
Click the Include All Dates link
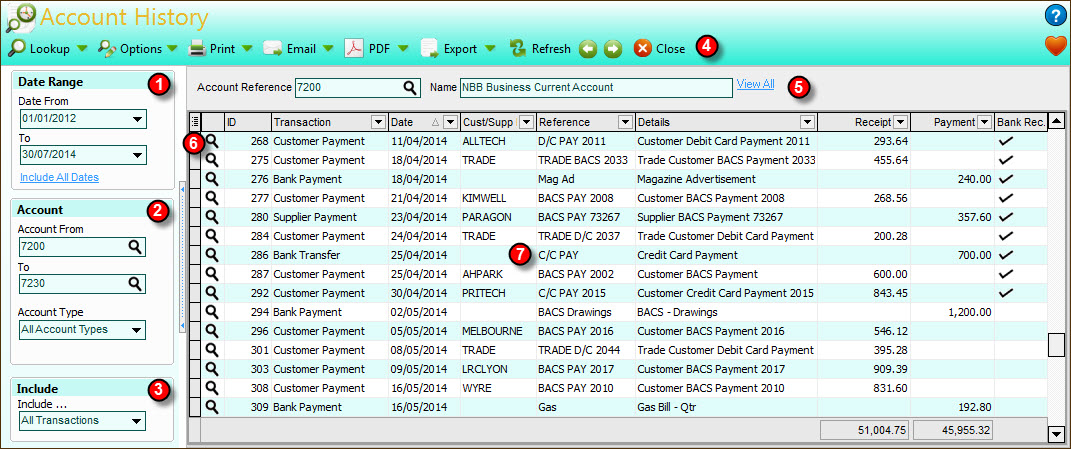pos(59,177)
